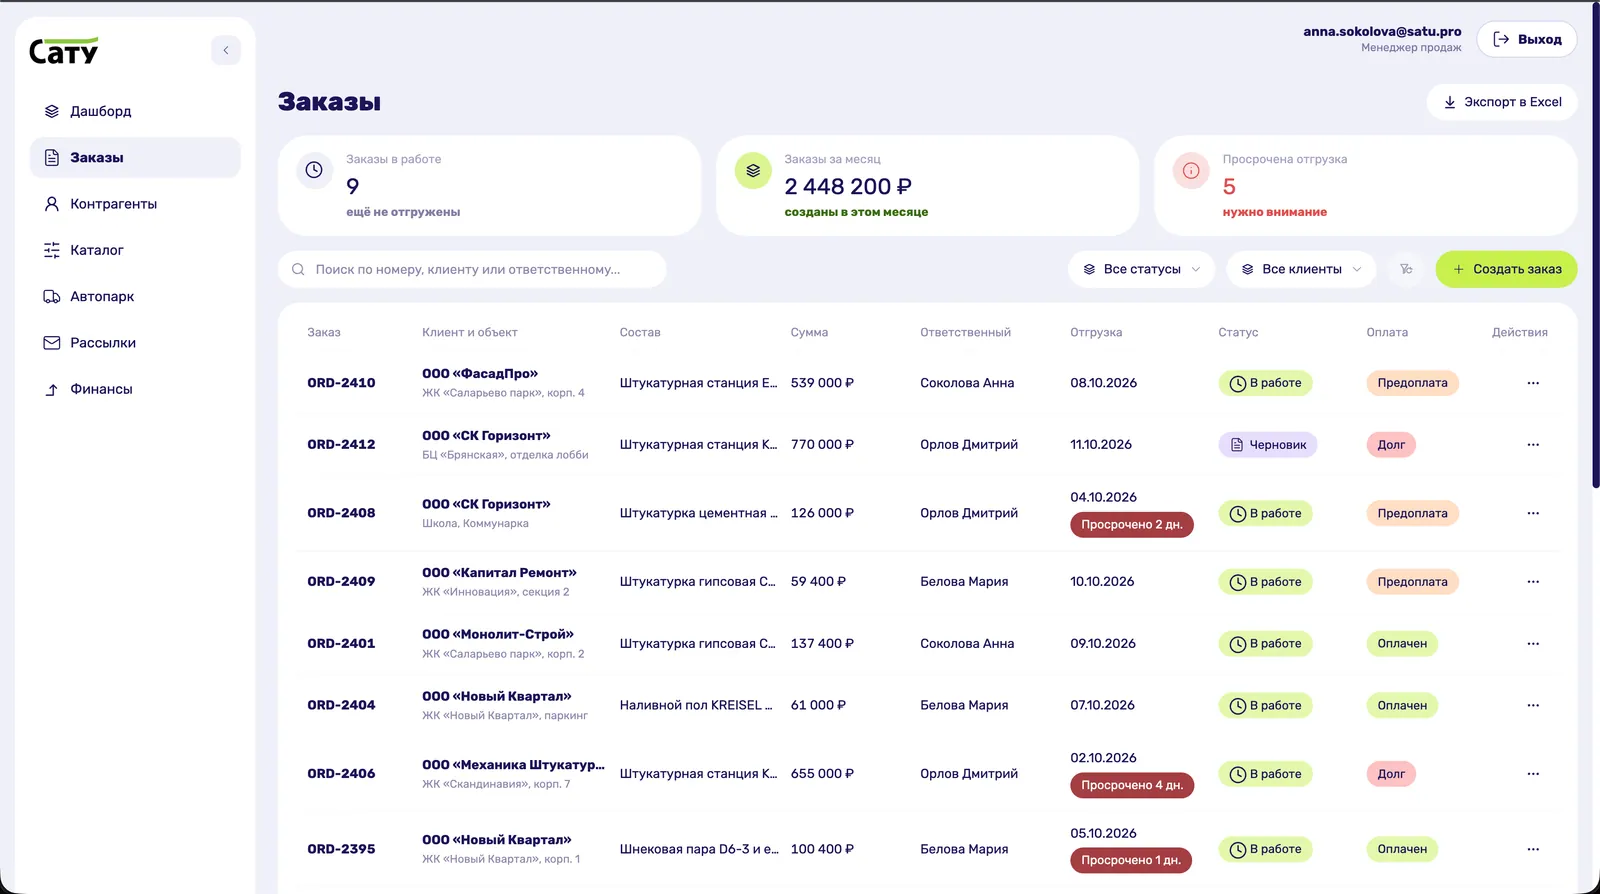
Task: Click the clock icon on Заказы в работе card
Action: (x=314, y=170)
